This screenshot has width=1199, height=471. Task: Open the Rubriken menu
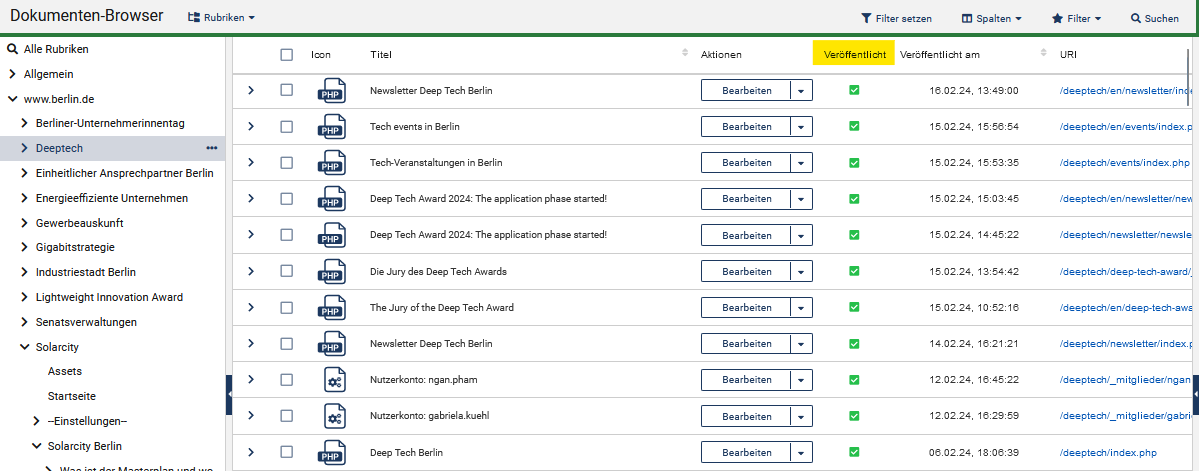click(x=222, y=18)
